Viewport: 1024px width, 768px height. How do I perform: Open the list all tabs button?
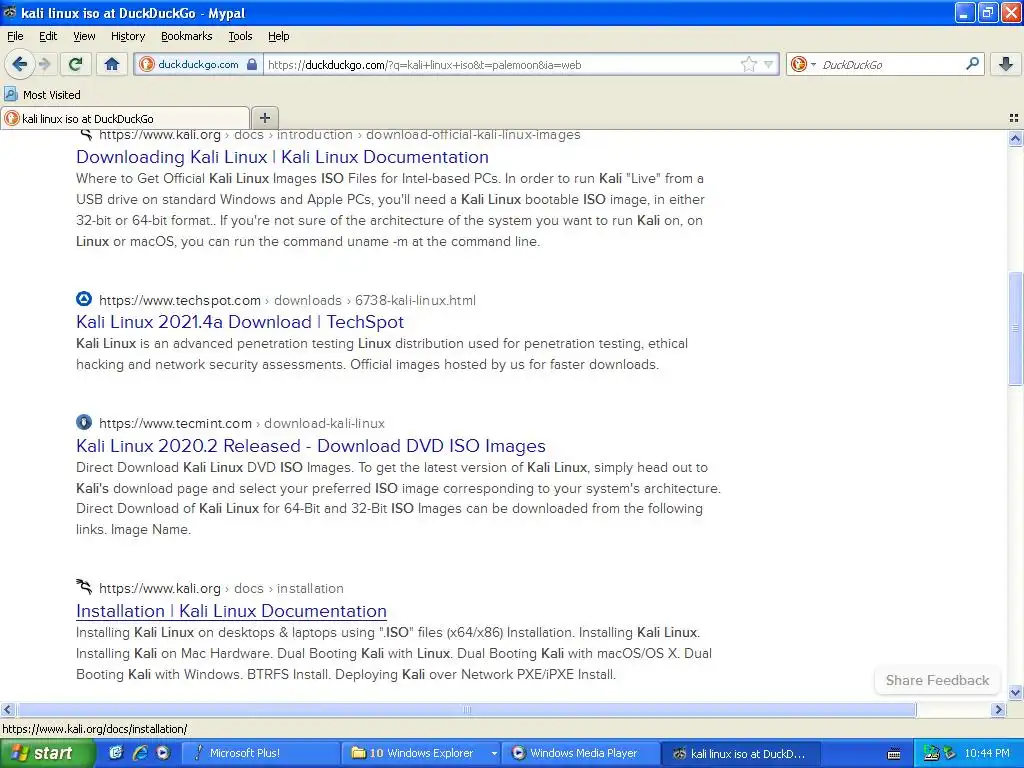click(x=1014, y=118)
